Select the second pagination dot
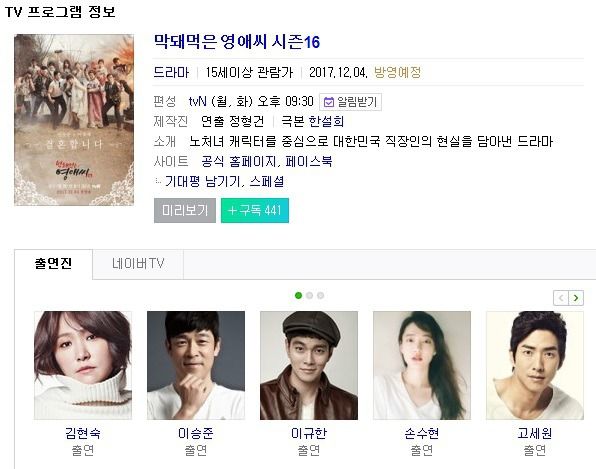The image size is (596, 469). [x=309, y=295]
